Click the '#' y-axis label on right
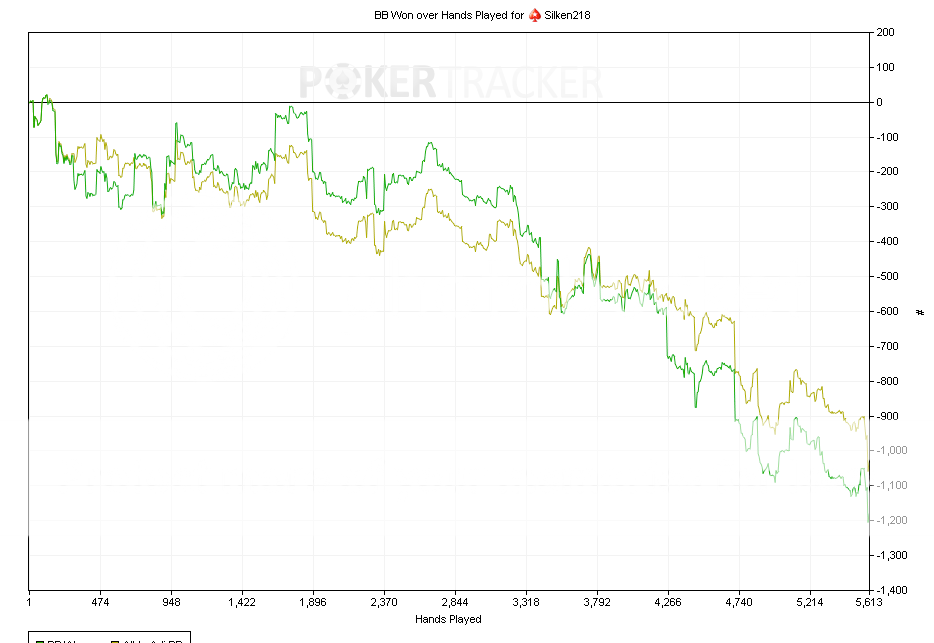Screen dimensions: 934x643 pos(920,312)
